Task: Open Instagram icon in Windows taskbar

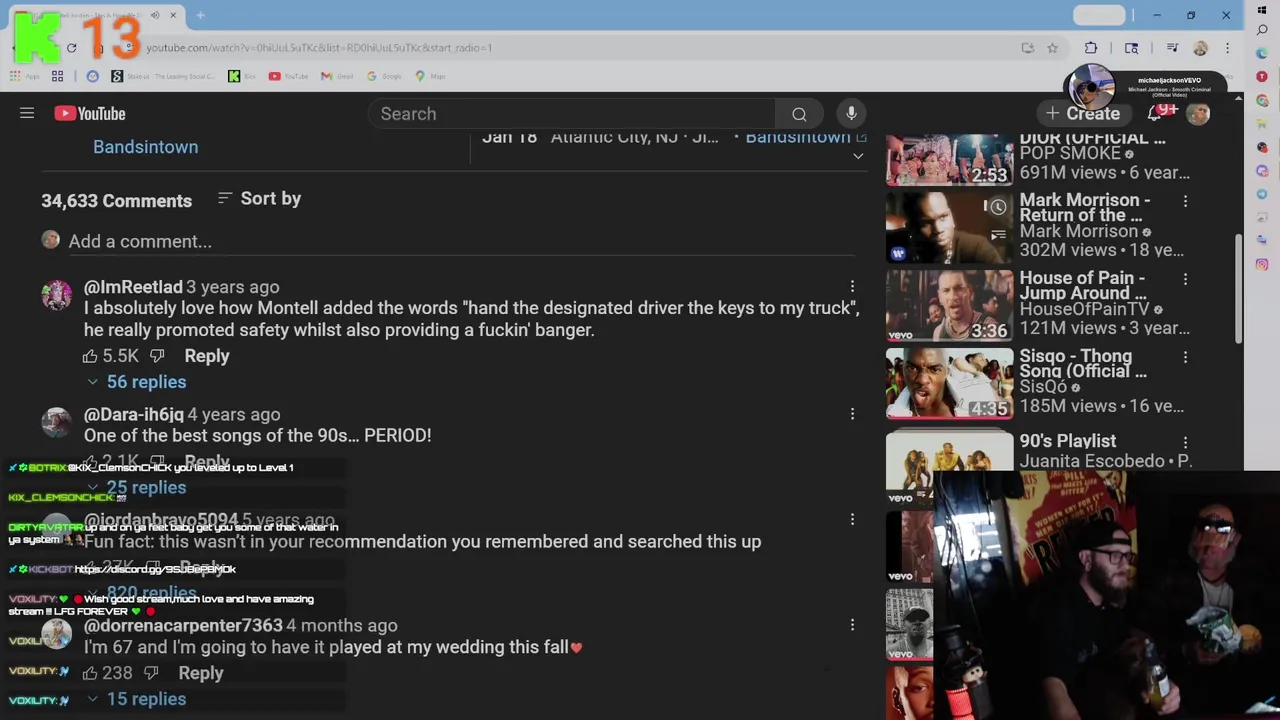Action: coord(1262,265)
